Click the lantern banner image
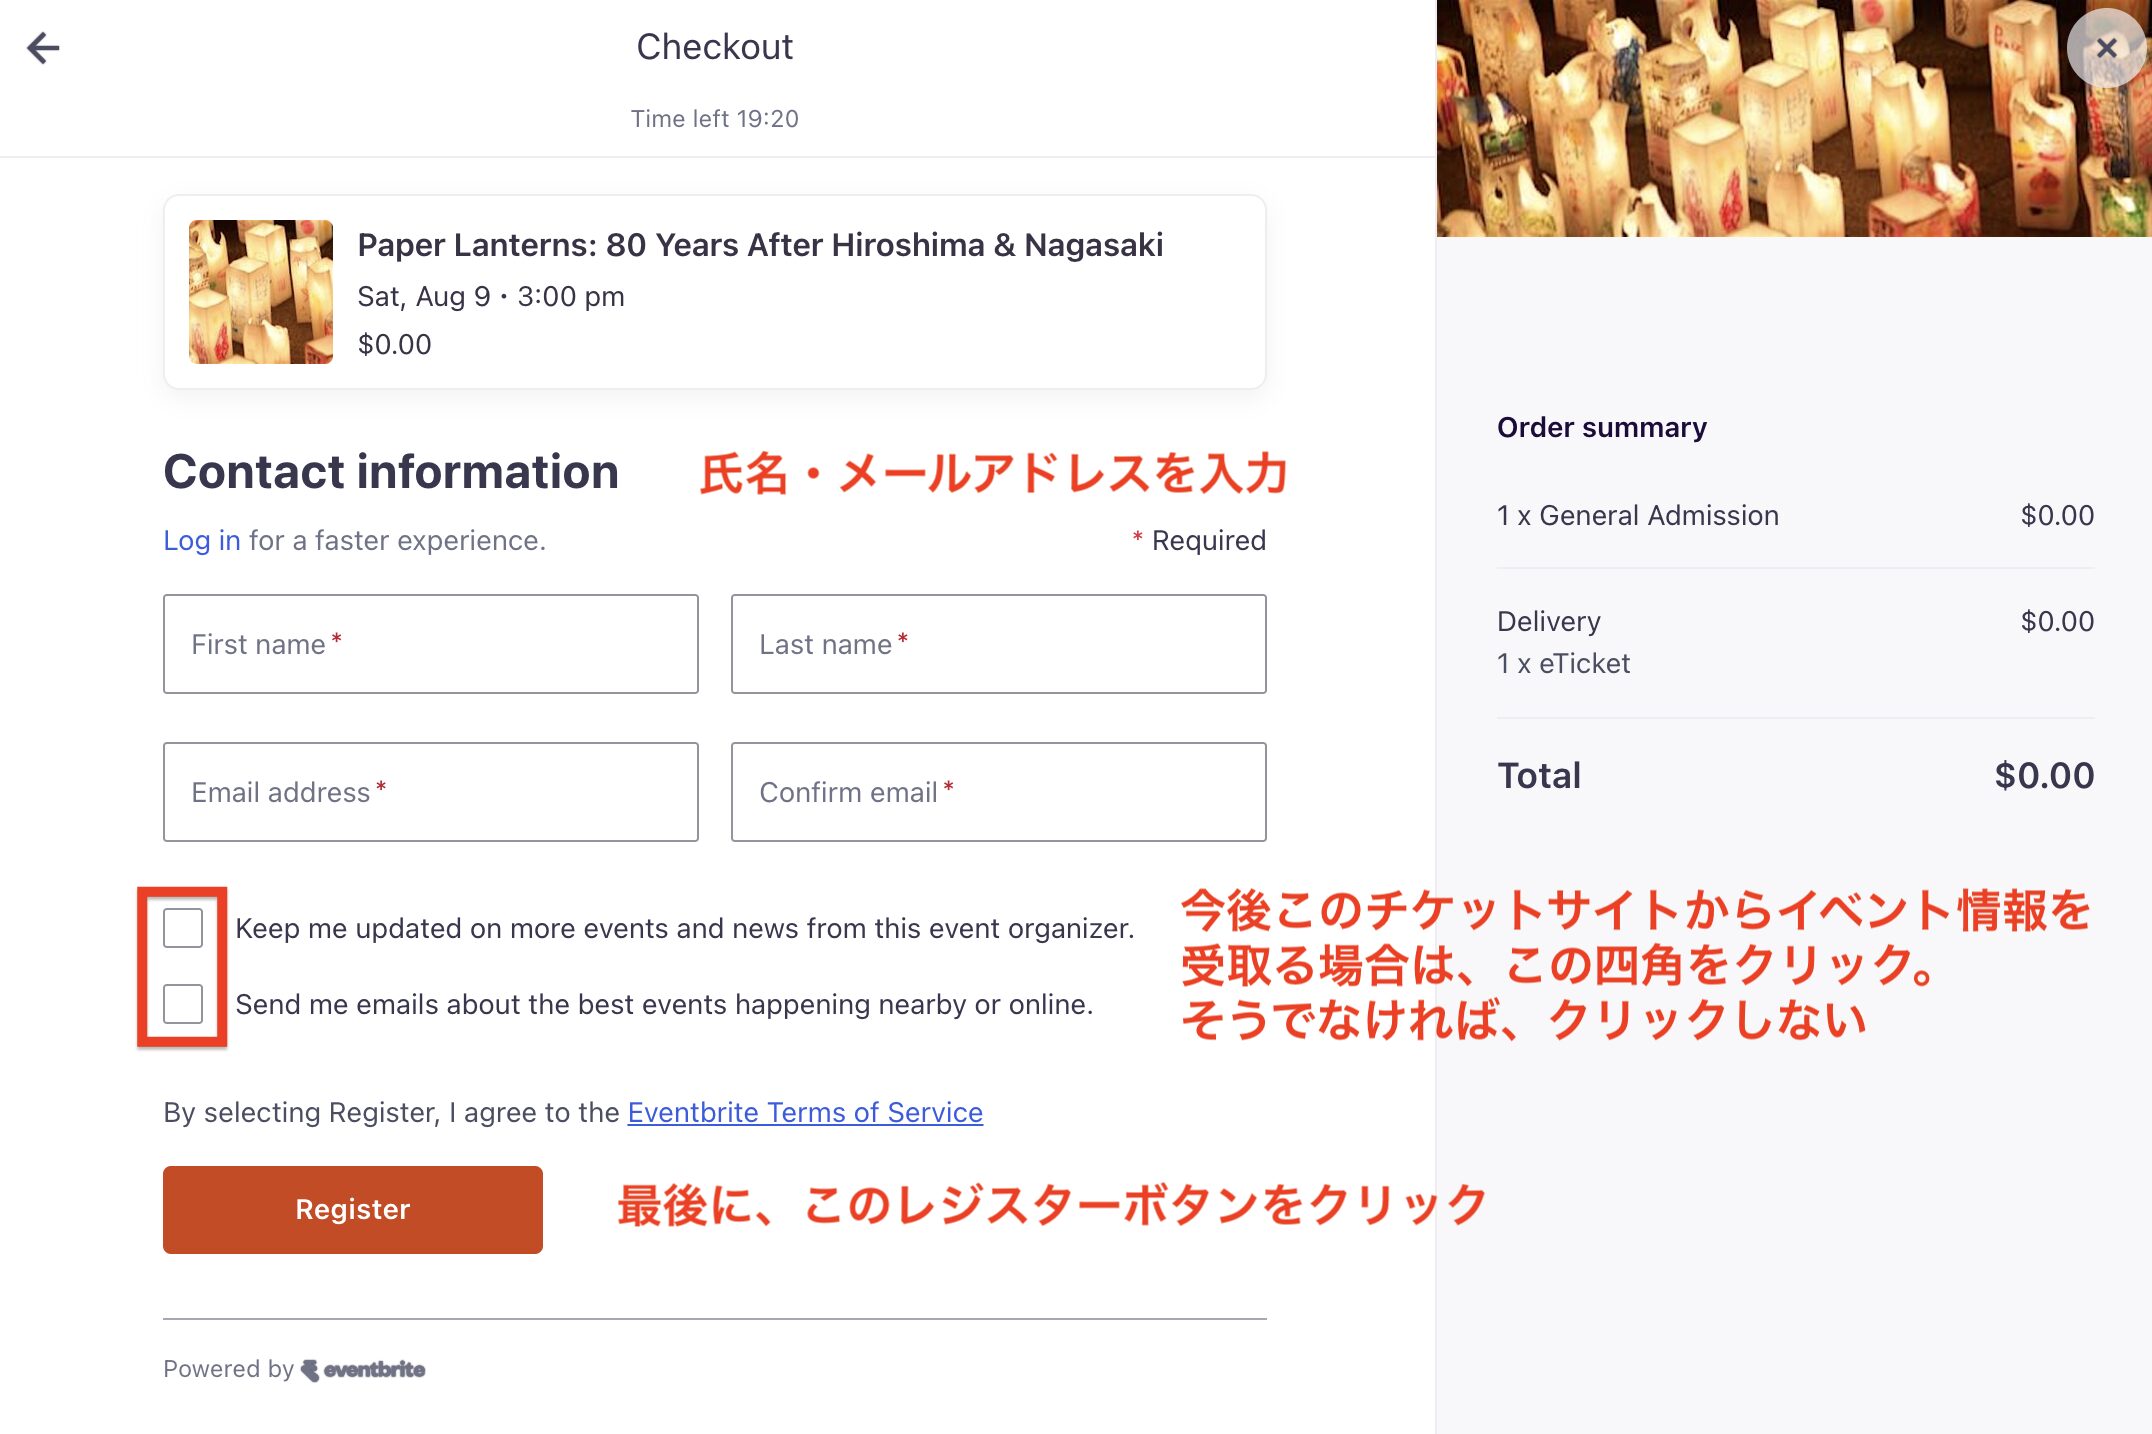This screenshot has width=2152, height=1434. coord(1750,120)
